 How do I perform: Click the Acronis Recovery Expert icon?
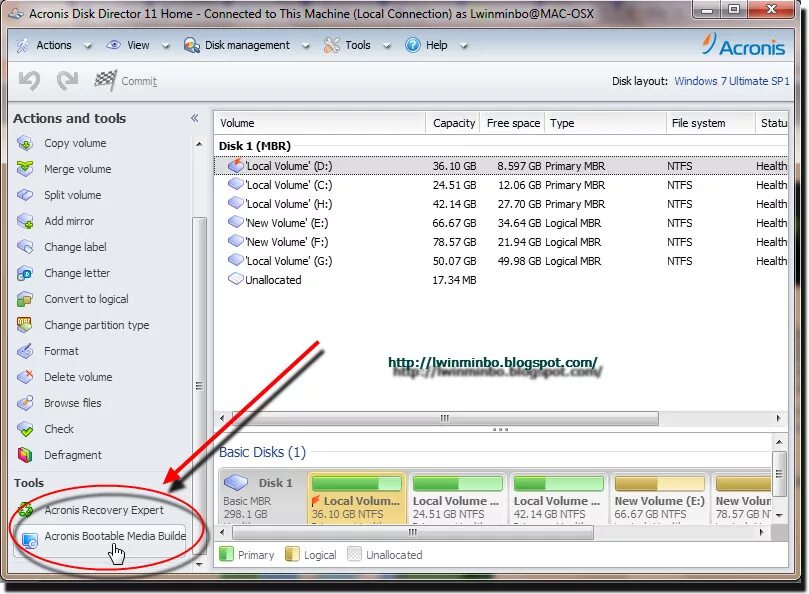click(x=26, y=510)
